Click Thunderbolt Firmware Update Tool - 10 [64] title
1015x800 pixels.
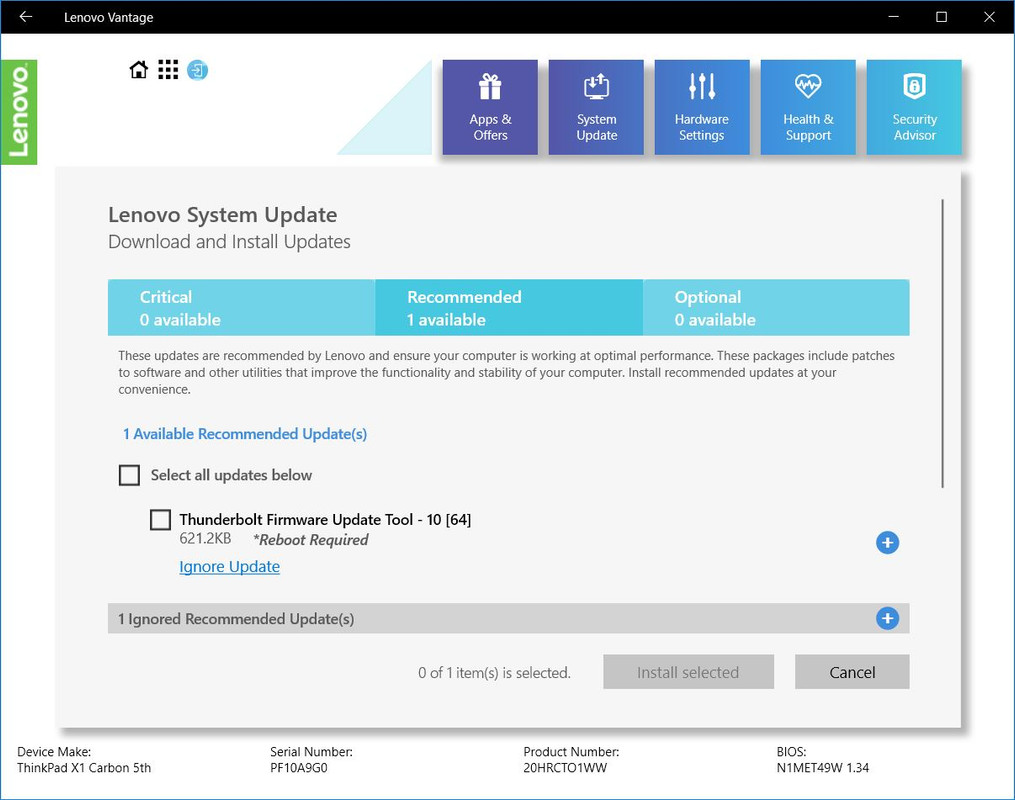click(325, 520)
